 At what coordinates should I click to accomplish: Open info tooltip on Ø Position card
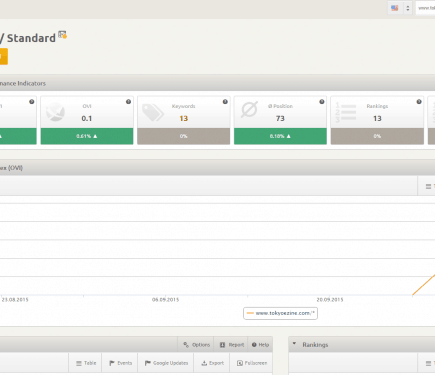click(x=322, y=102)
